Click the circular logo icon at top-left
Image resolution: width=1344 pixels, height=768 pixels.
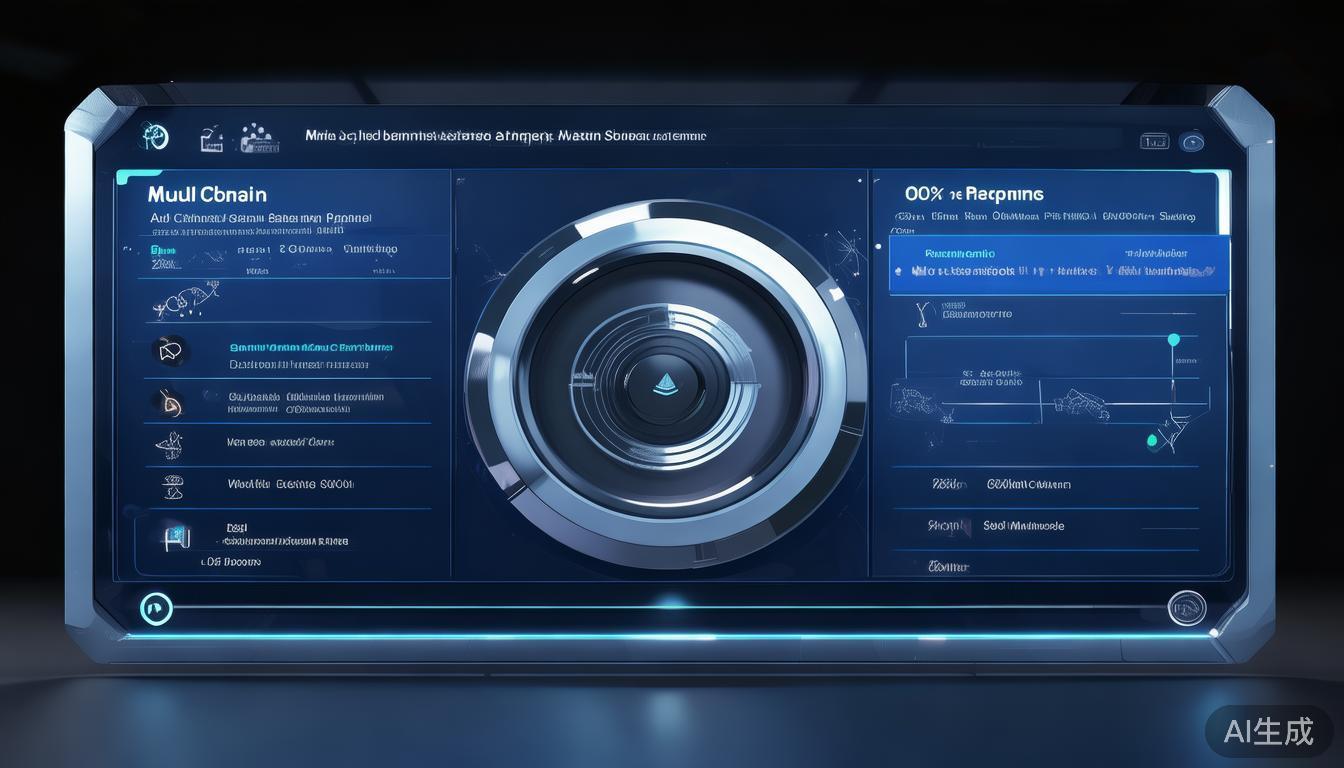pyautogui.click(x=155, y=137)
